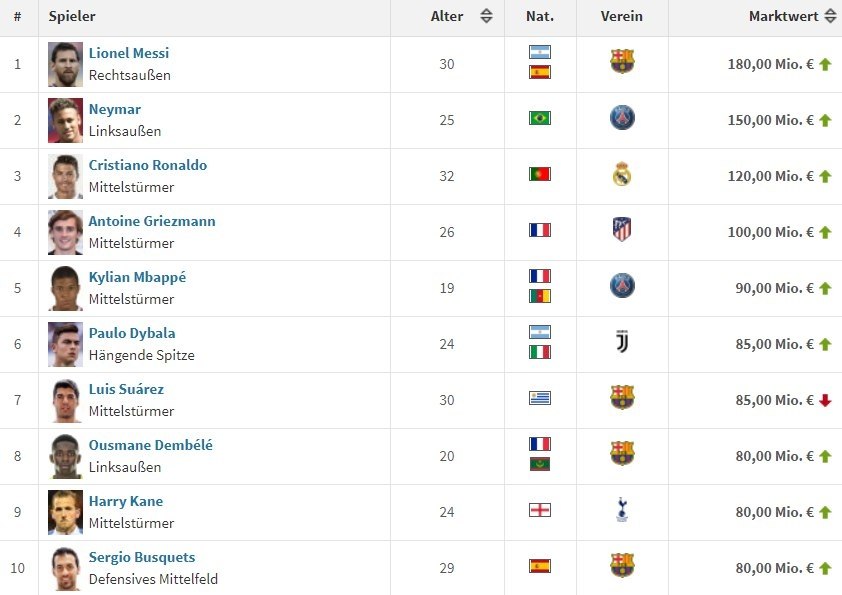Sort table by Marktwert column arrows
Screen dimensions: 842x595
coord(830,16)
